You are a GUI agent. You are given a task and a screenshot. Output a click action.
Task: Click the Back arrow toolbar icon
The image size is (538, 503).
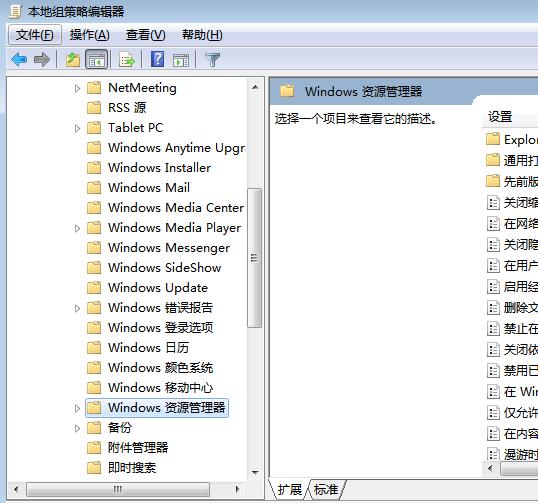coord(19,59)
